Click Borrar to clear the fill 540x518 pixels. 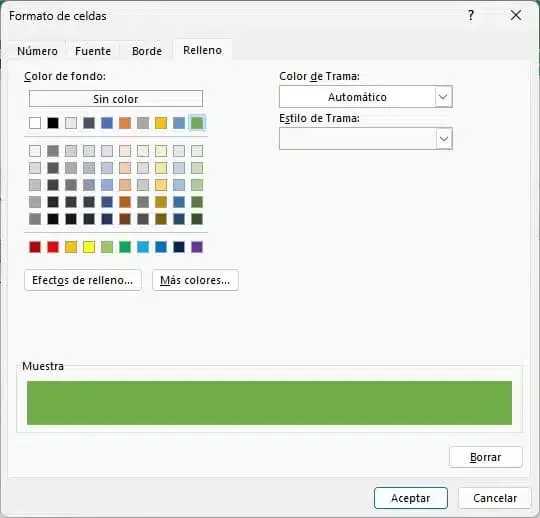(486, 457)
